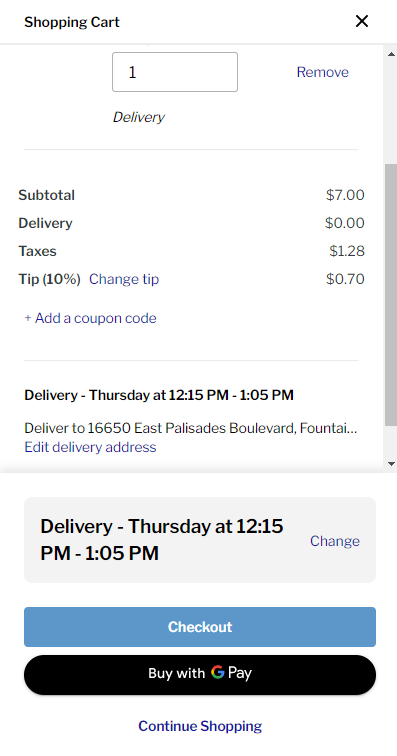Click the item quantity input field

point(175,72)
